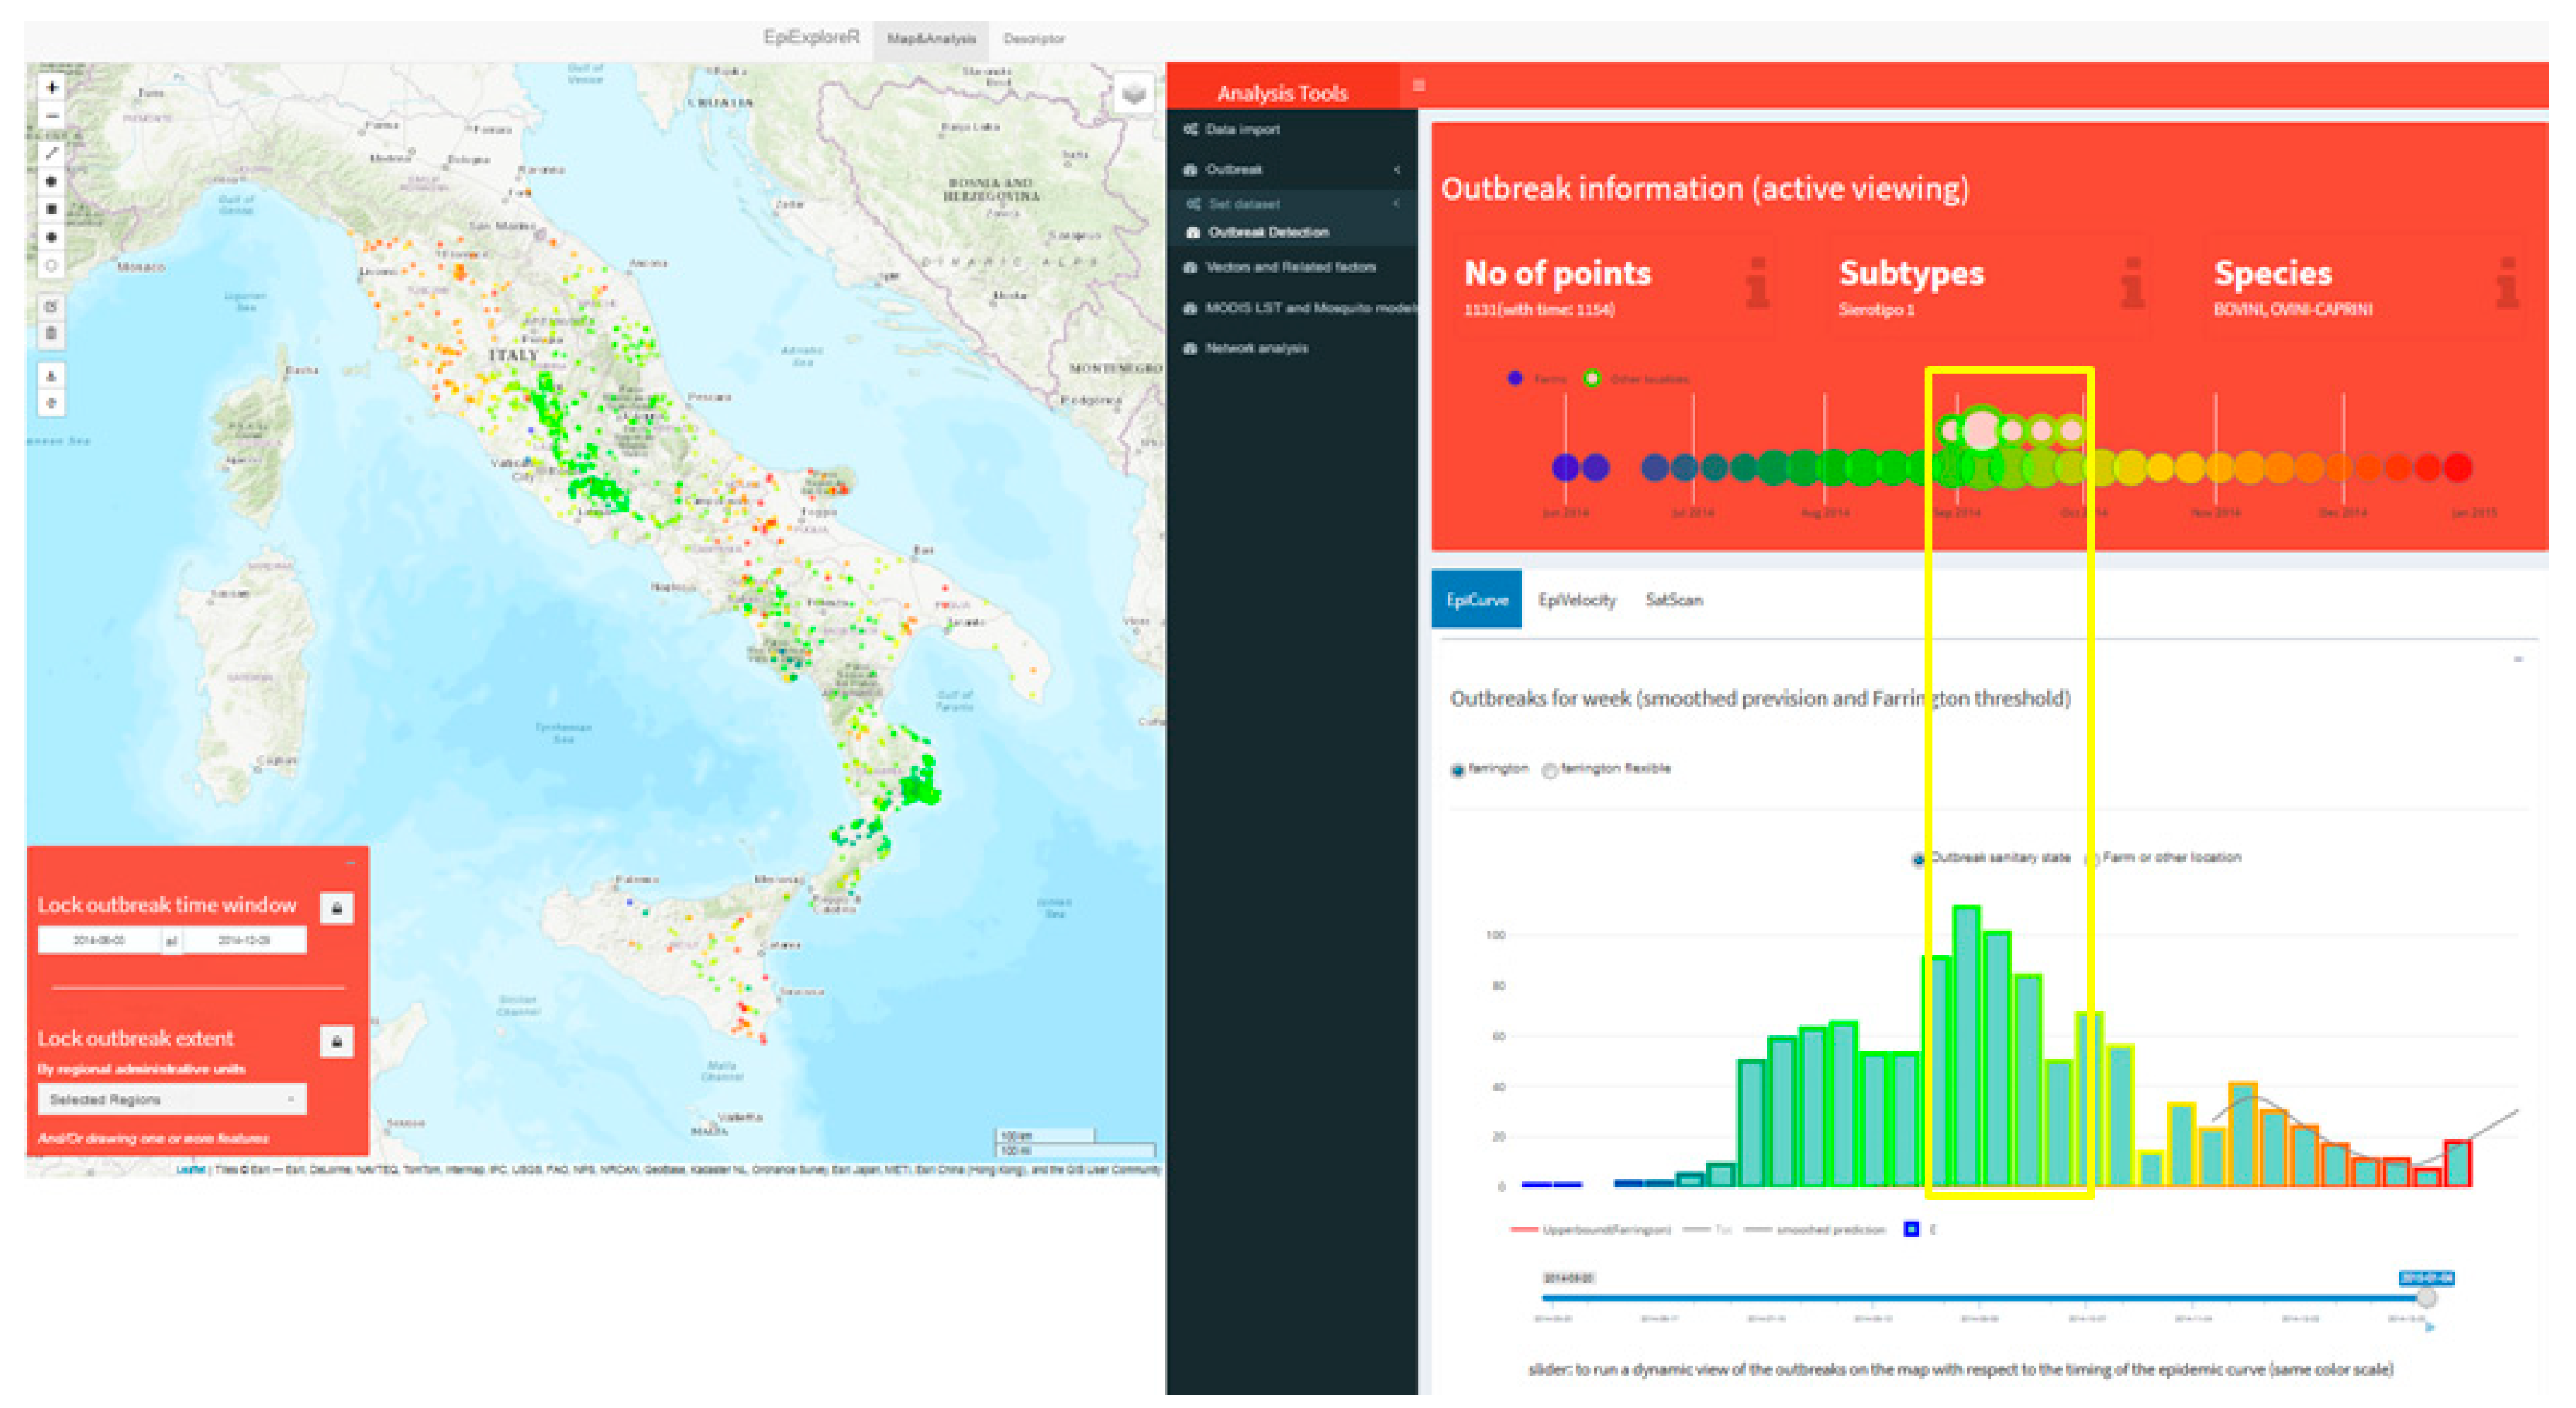
Task: Switch to the EpiVelocity tab
Action: point(1576,600)
